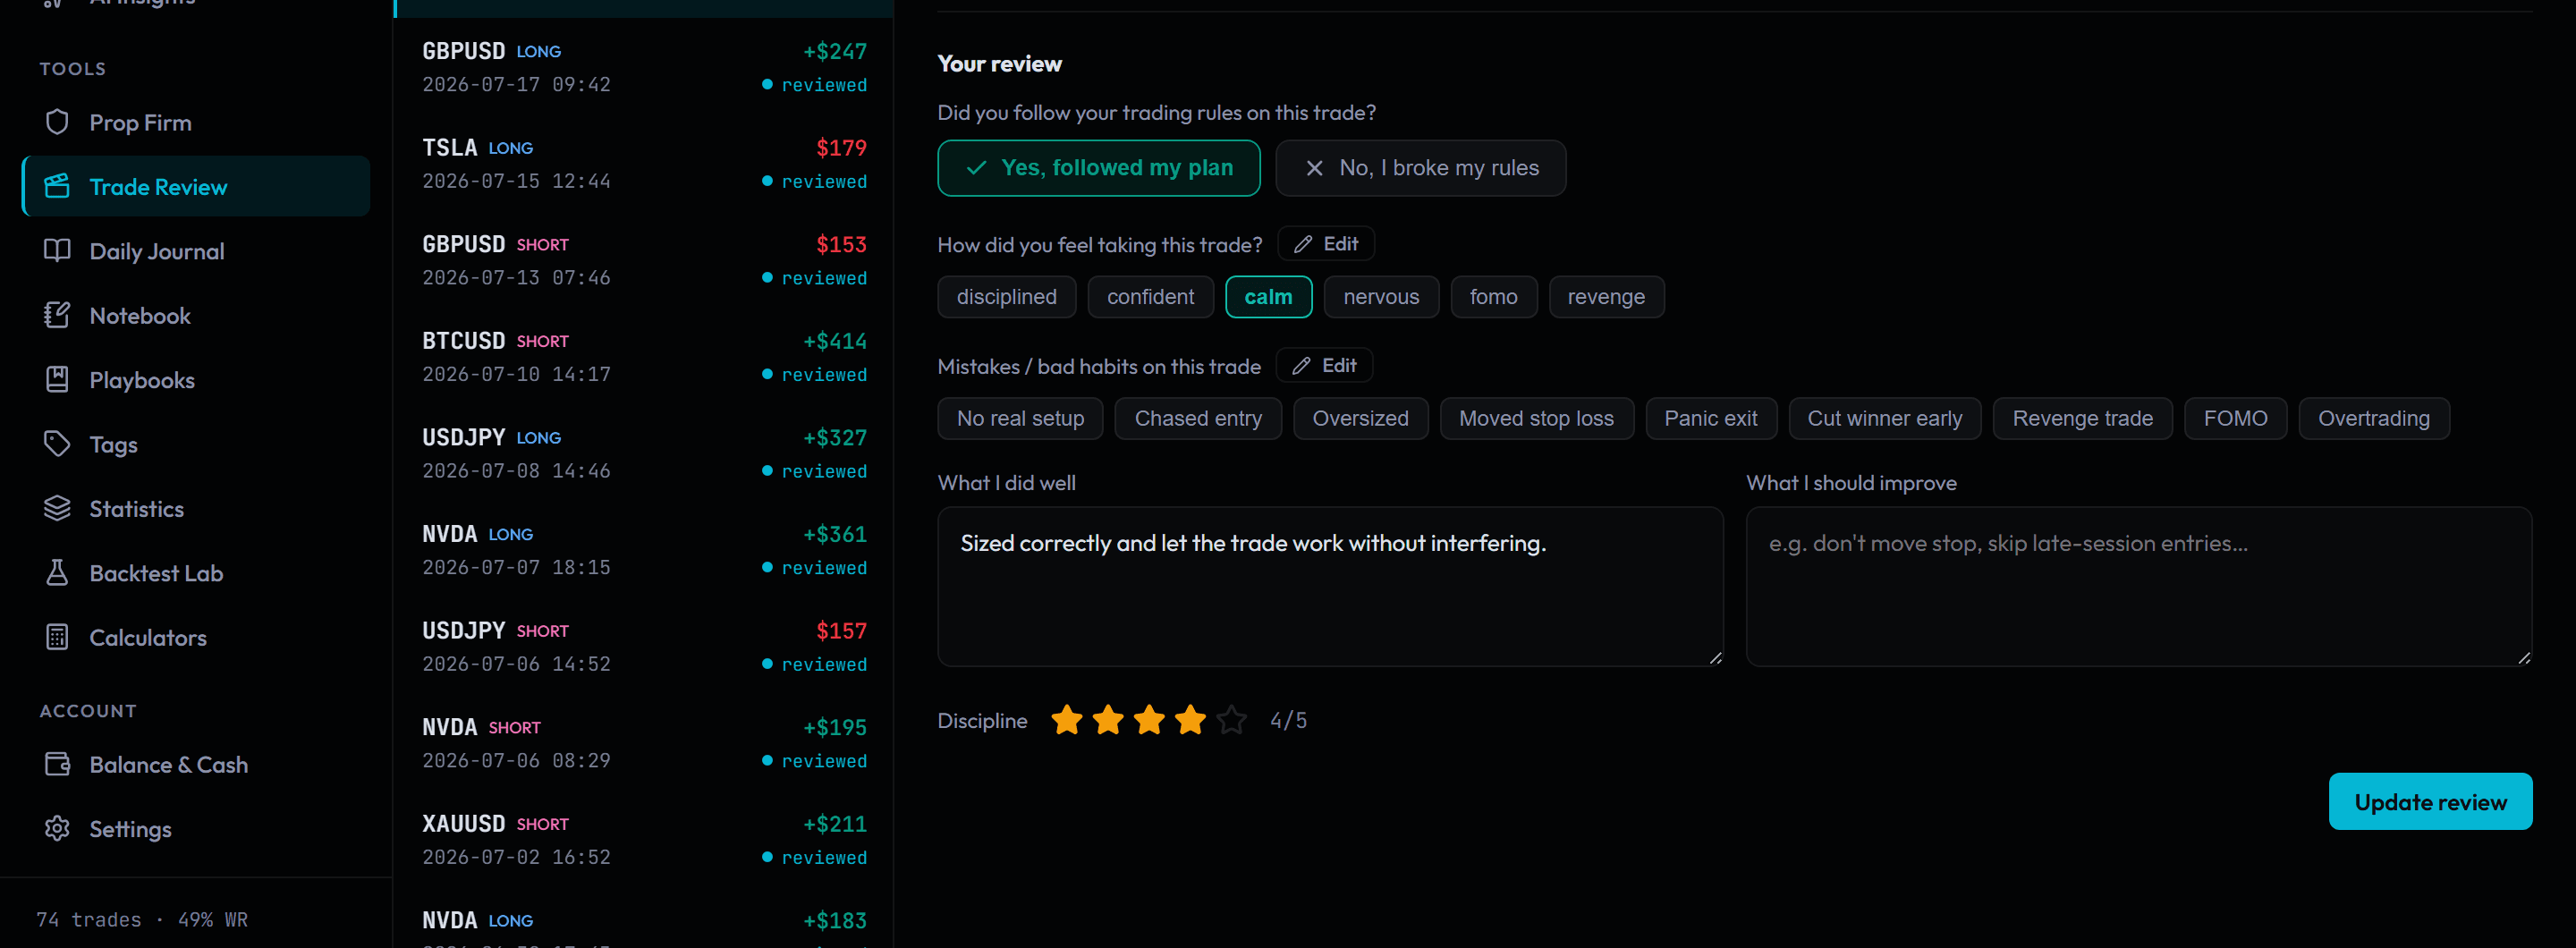The image size is (2576, 948).
Task: Set discipline to two stars
Action: point(1108,720)
